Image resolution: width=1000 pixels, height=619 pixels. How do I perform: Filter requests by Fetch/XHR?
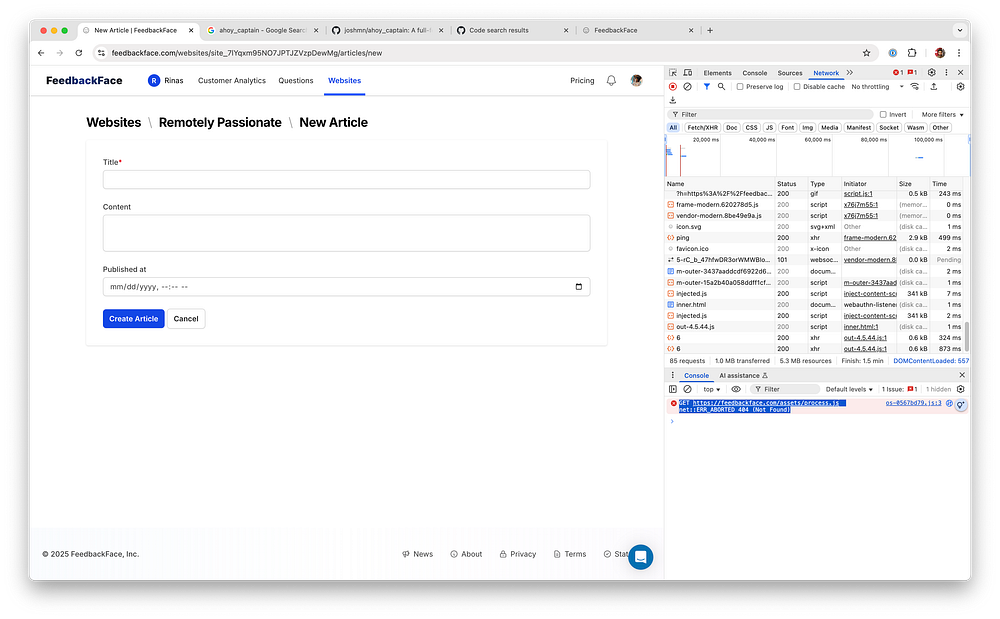coord(702,127)
